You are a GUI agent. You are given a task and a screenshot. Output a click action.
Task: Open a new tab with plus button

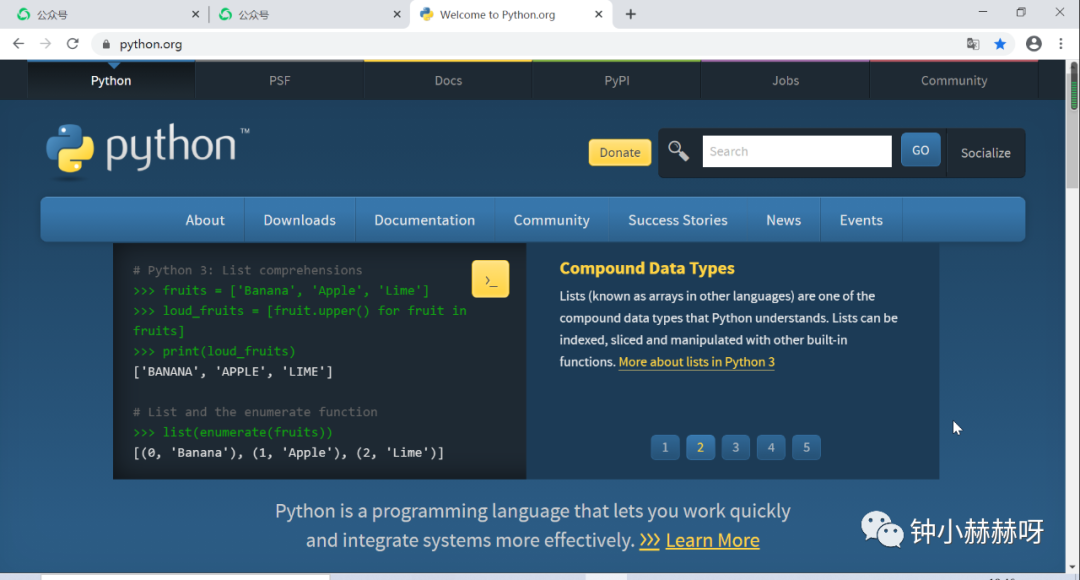[x=630, y=14]
